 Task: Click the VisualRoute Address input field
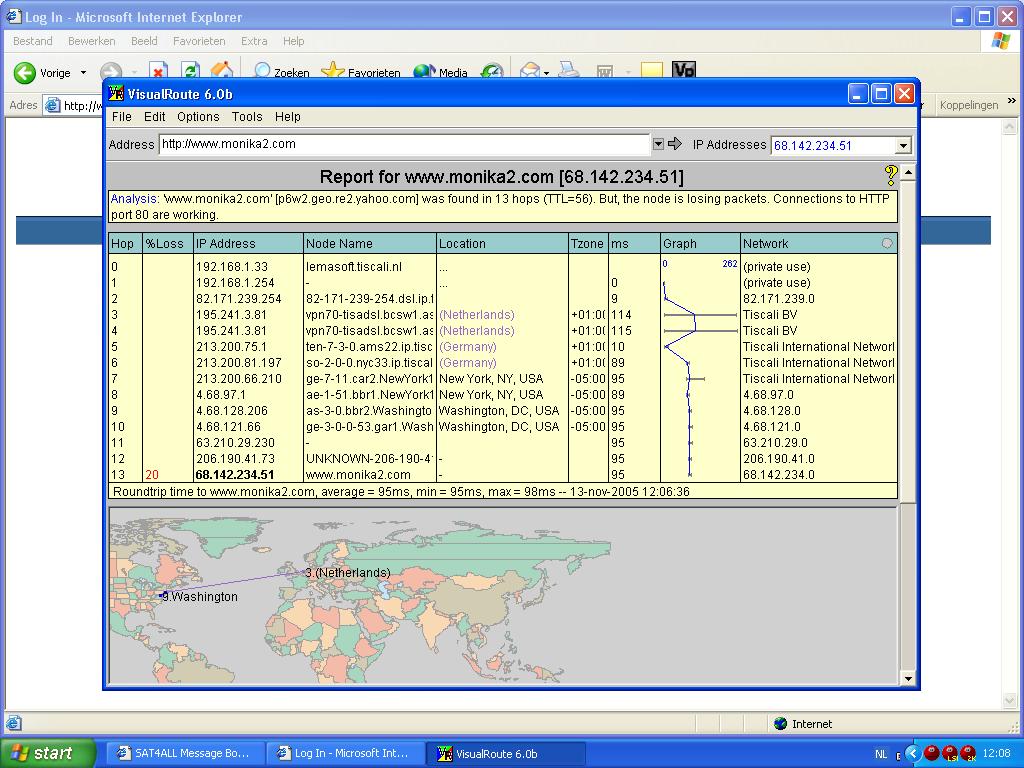tap(404, 144)
